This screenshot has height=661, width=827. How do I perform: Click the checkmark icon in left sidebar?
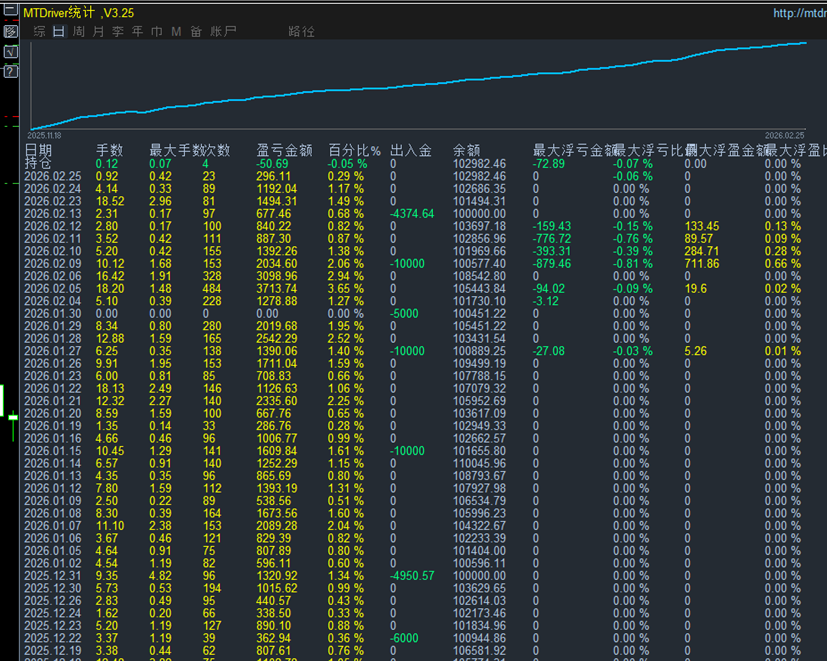pos(10,50)
